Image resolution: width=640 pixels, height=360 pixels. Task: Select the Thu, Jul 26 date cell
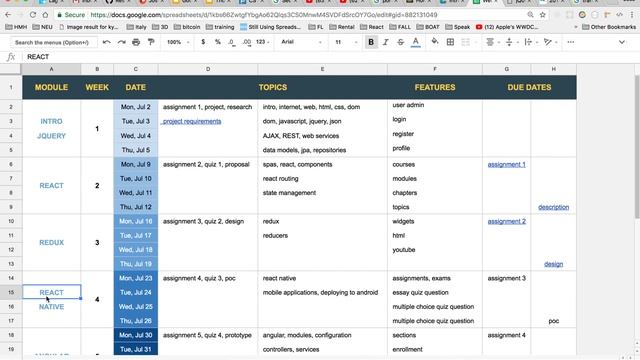(136, 321)
